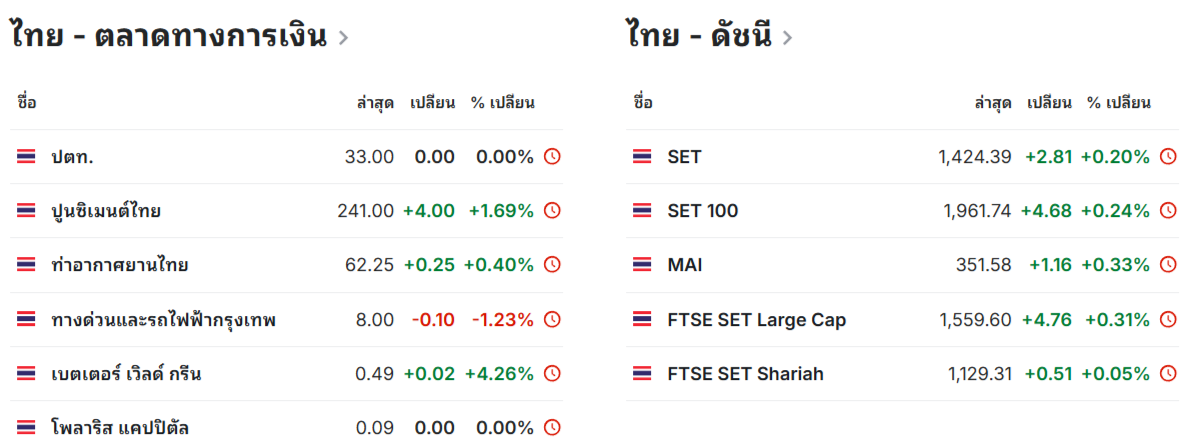
Task: Click the clock icon beside ปูนซิเมนต์ไทย
Action: 553,210
